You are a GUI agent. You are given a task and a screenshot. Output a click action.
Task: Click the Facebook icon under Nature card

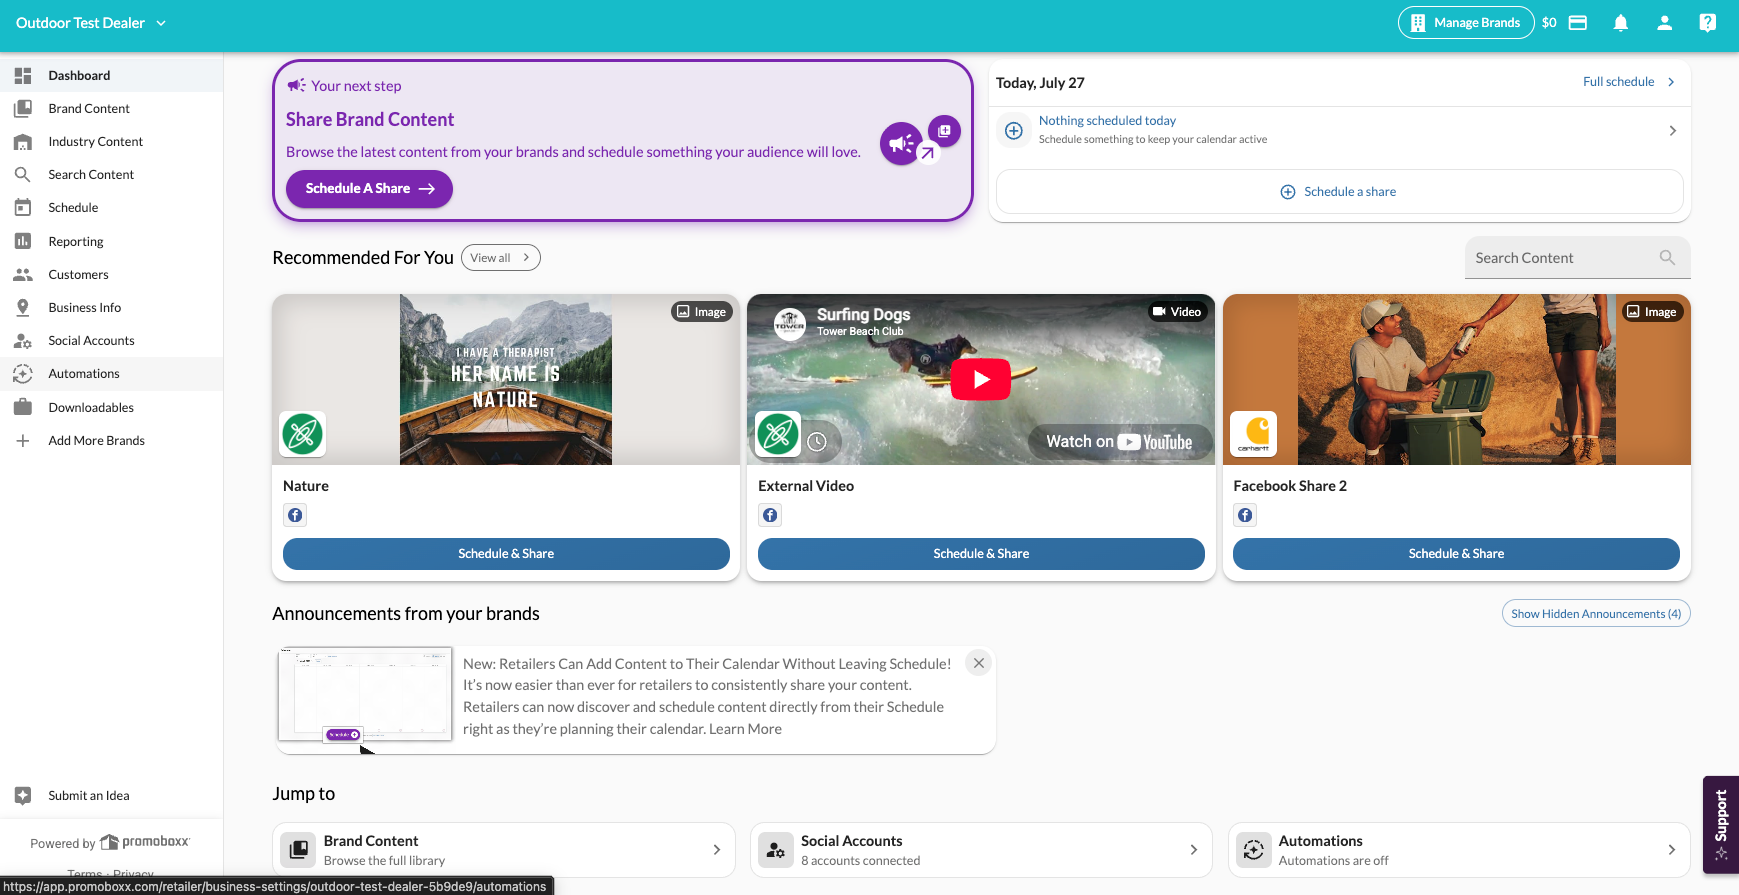click(295, 515)
